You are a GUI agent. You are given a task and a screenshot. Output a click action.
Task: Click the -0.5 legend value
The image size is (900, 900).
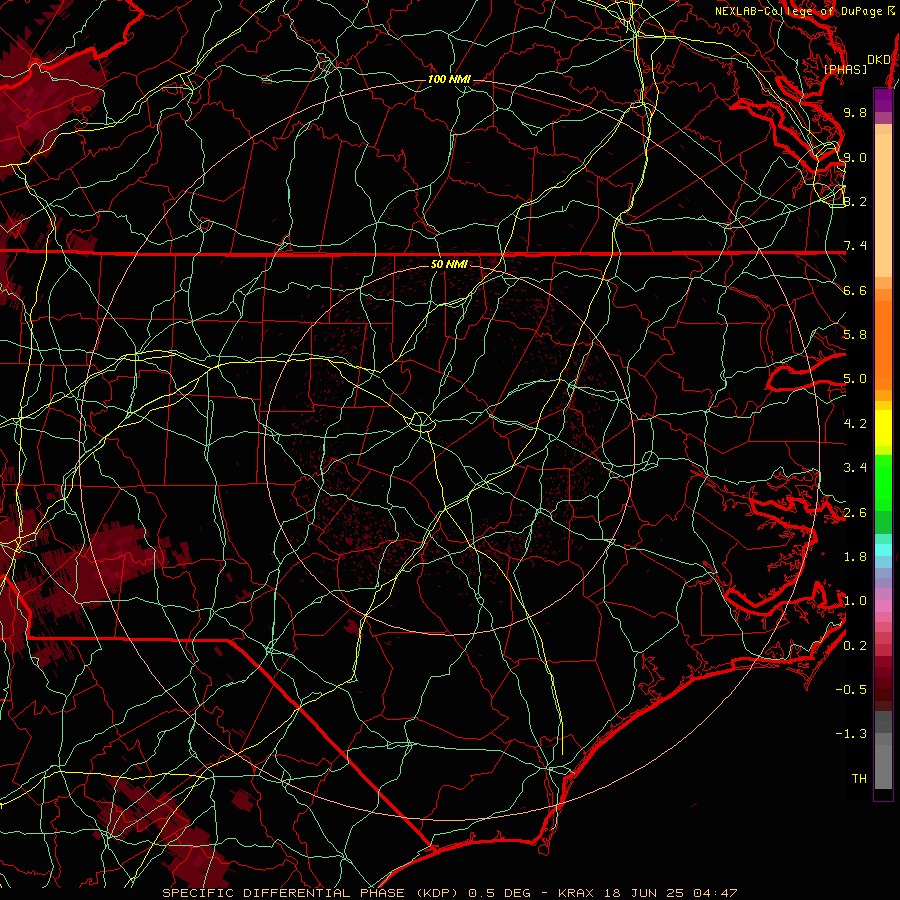[851, 690]
